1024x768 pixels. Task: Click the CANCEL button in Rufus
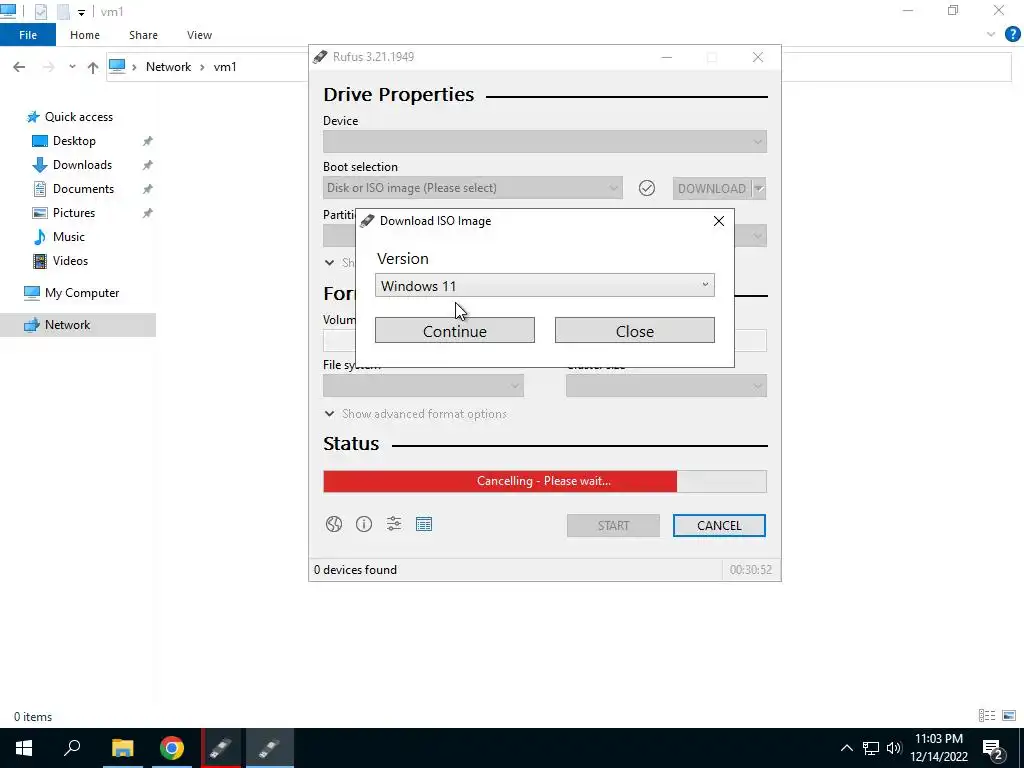point(719,526)
